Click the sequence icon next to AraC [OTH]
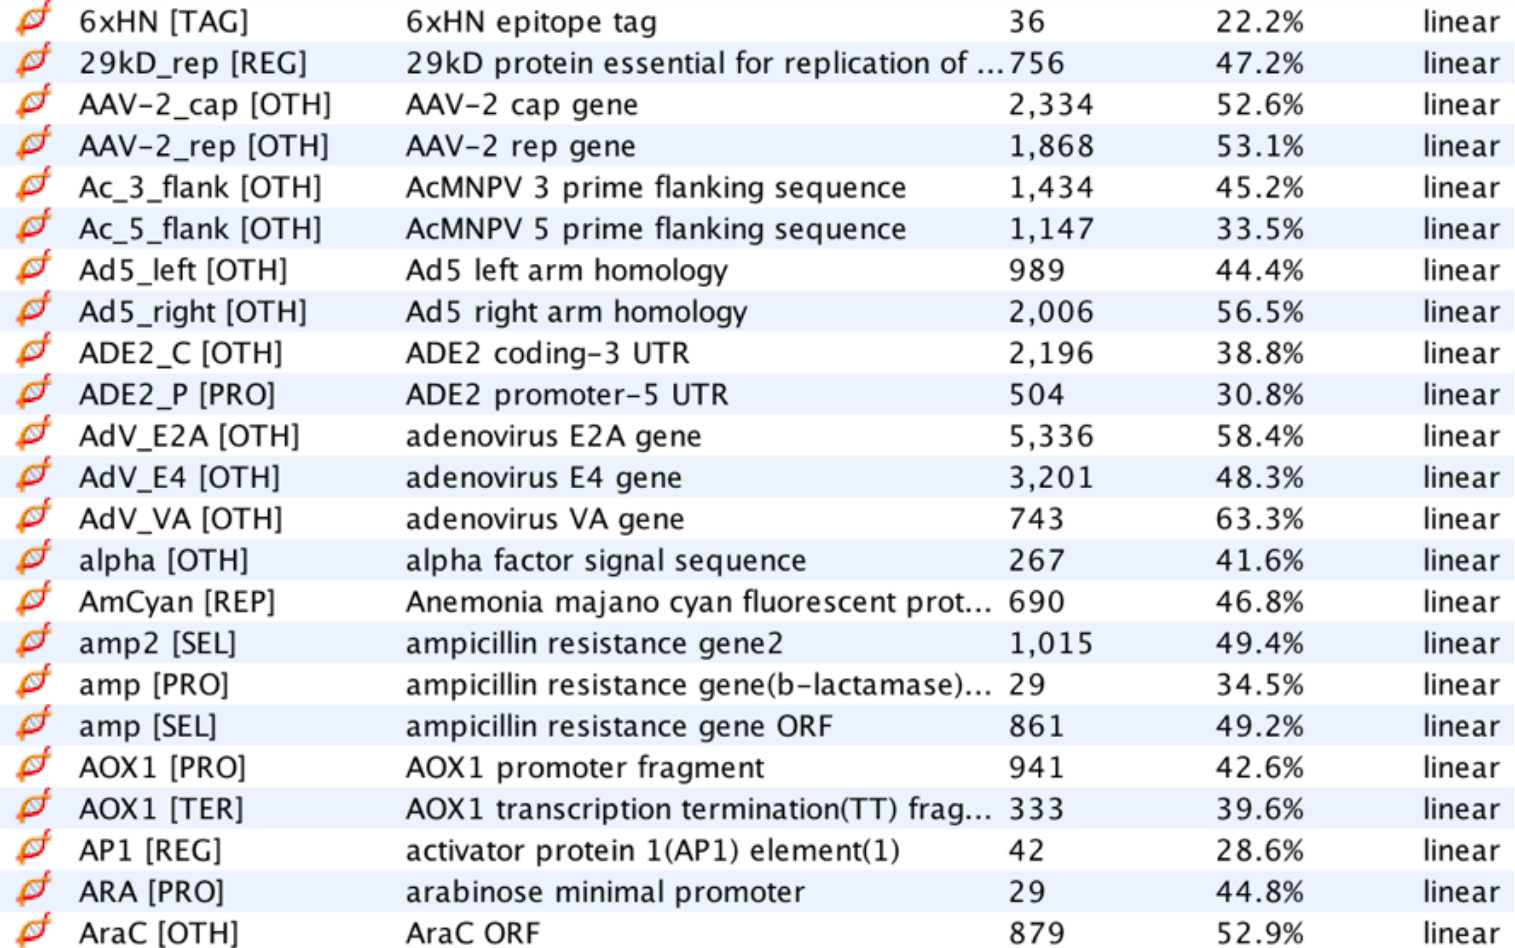Image resolution: width=1515 pixels, height=948 pixels. [32, 931]
